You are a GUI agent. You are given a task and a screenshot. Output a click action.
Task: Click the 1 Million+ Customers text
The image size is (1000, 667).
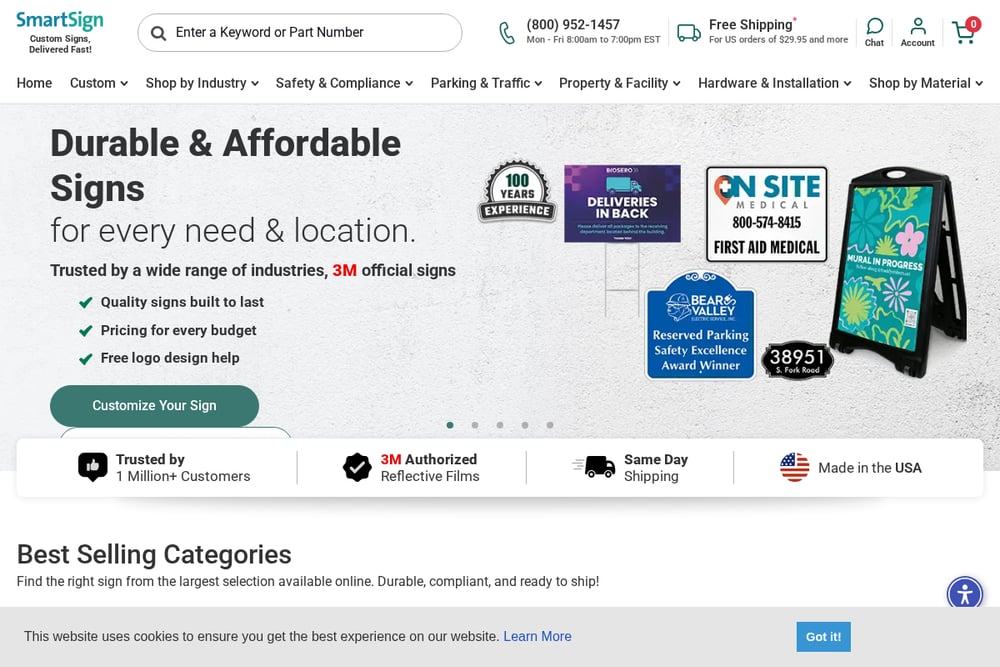(x=183, y=476)
